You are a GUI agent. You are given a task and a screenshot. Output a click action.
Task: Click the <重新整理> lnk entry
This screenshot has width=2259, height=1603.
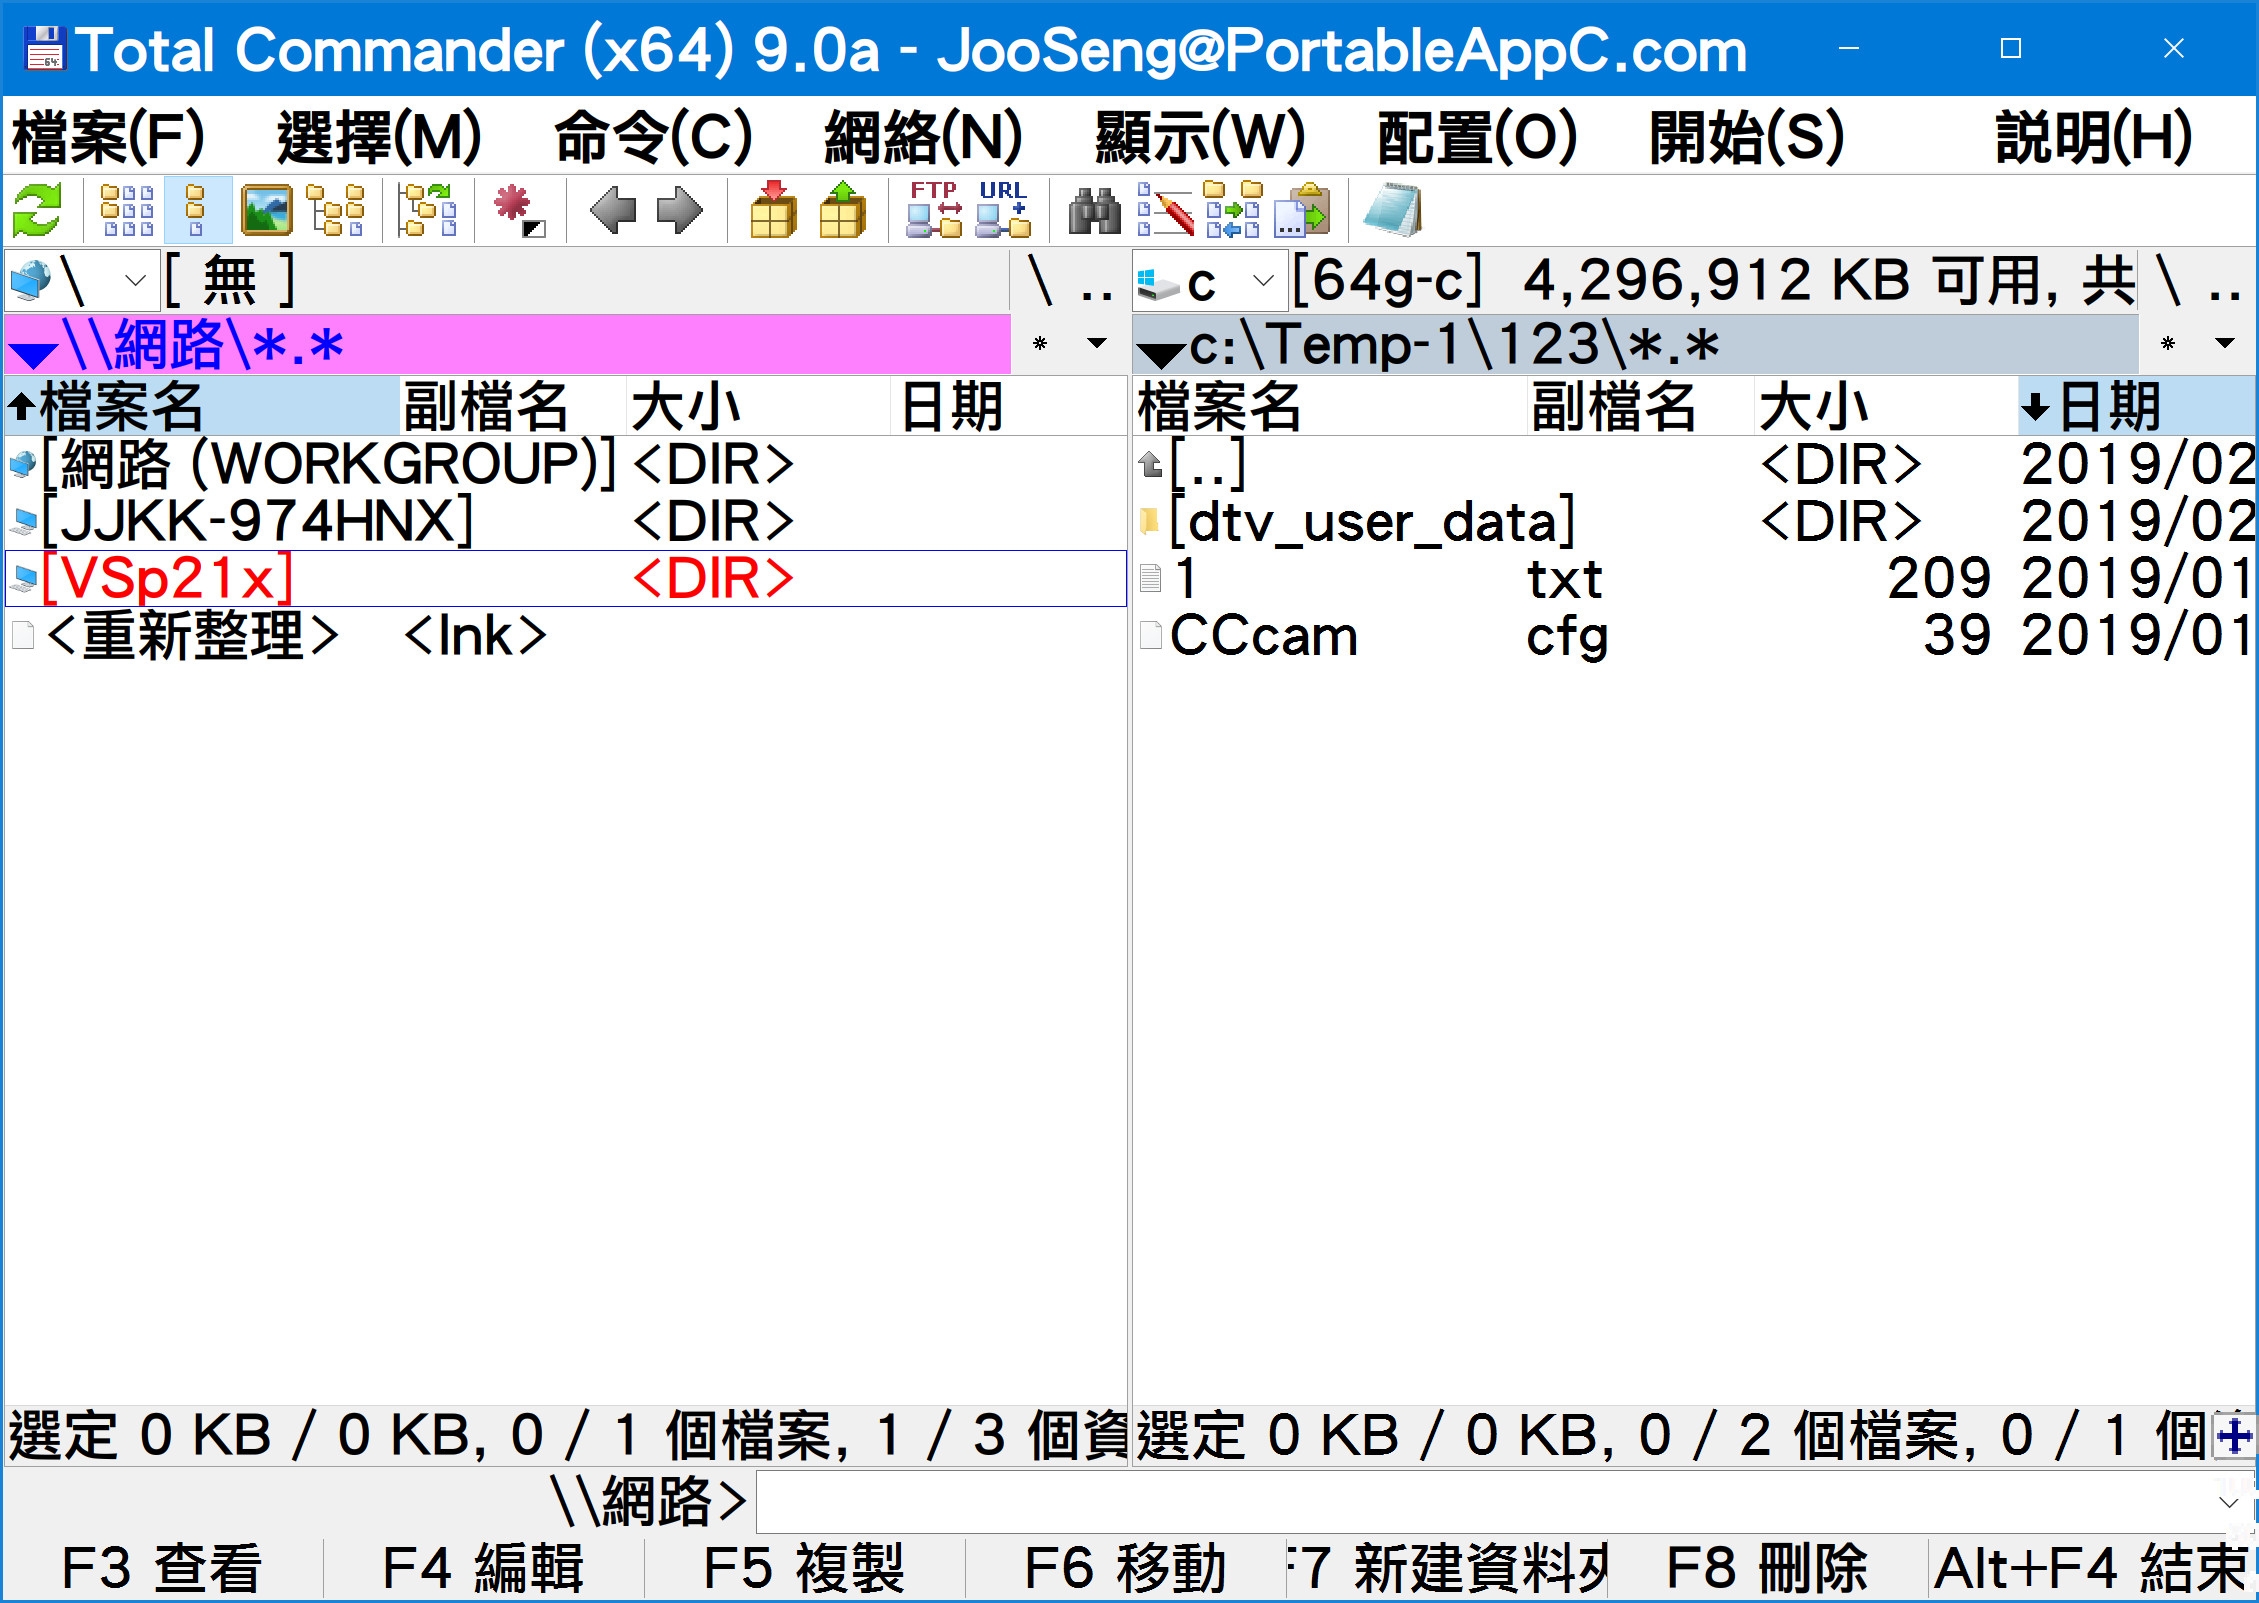click(x=566, y=636)
